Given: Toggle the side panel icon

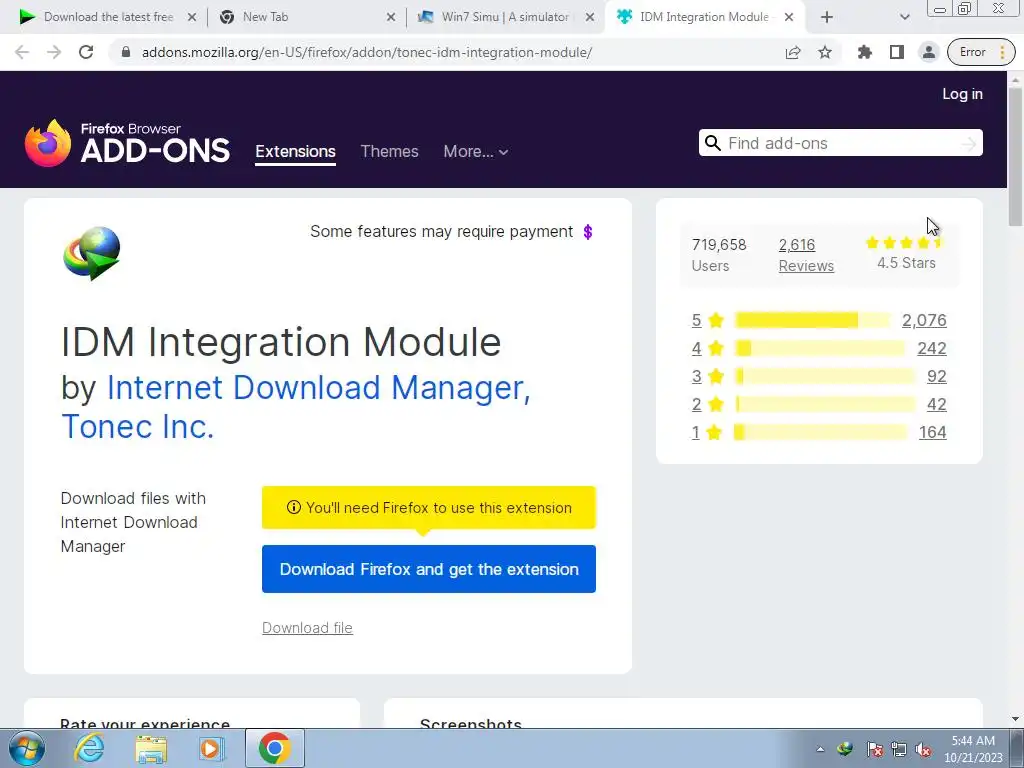Looking at the screenshot, I should click(897, 52).
